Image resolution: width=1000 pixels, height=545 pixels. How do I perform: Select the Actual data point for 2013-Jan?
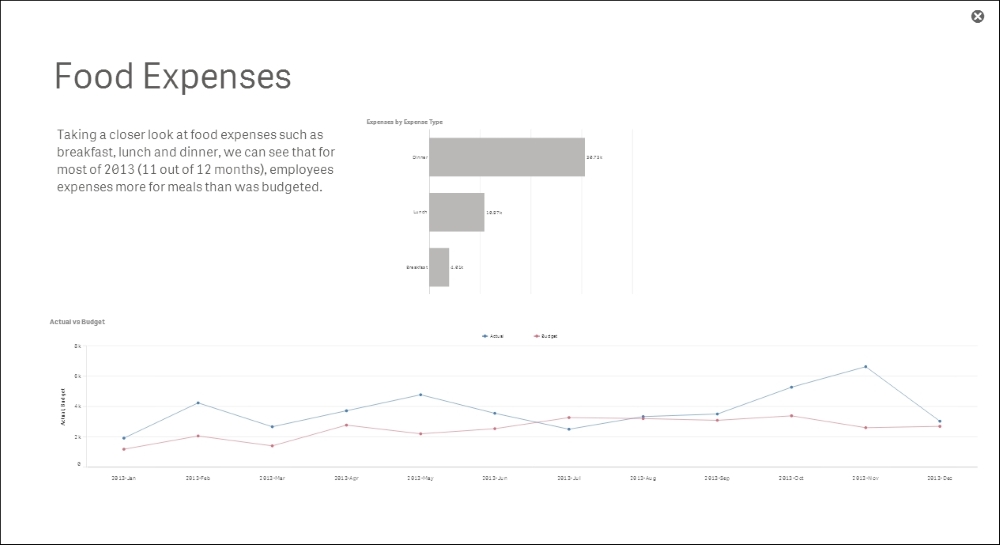(x=124, y=438)
